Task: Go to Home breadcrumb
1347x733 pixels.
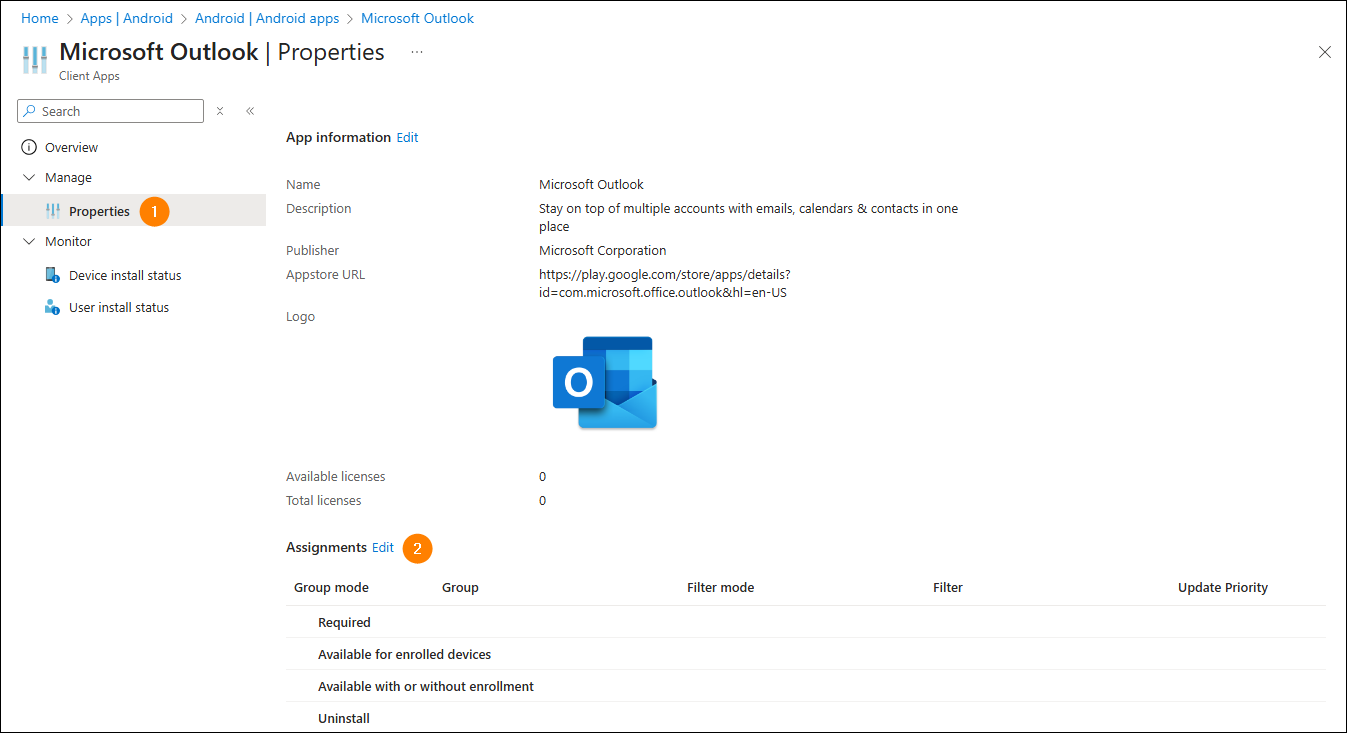Action: click(x=40, y=18)
